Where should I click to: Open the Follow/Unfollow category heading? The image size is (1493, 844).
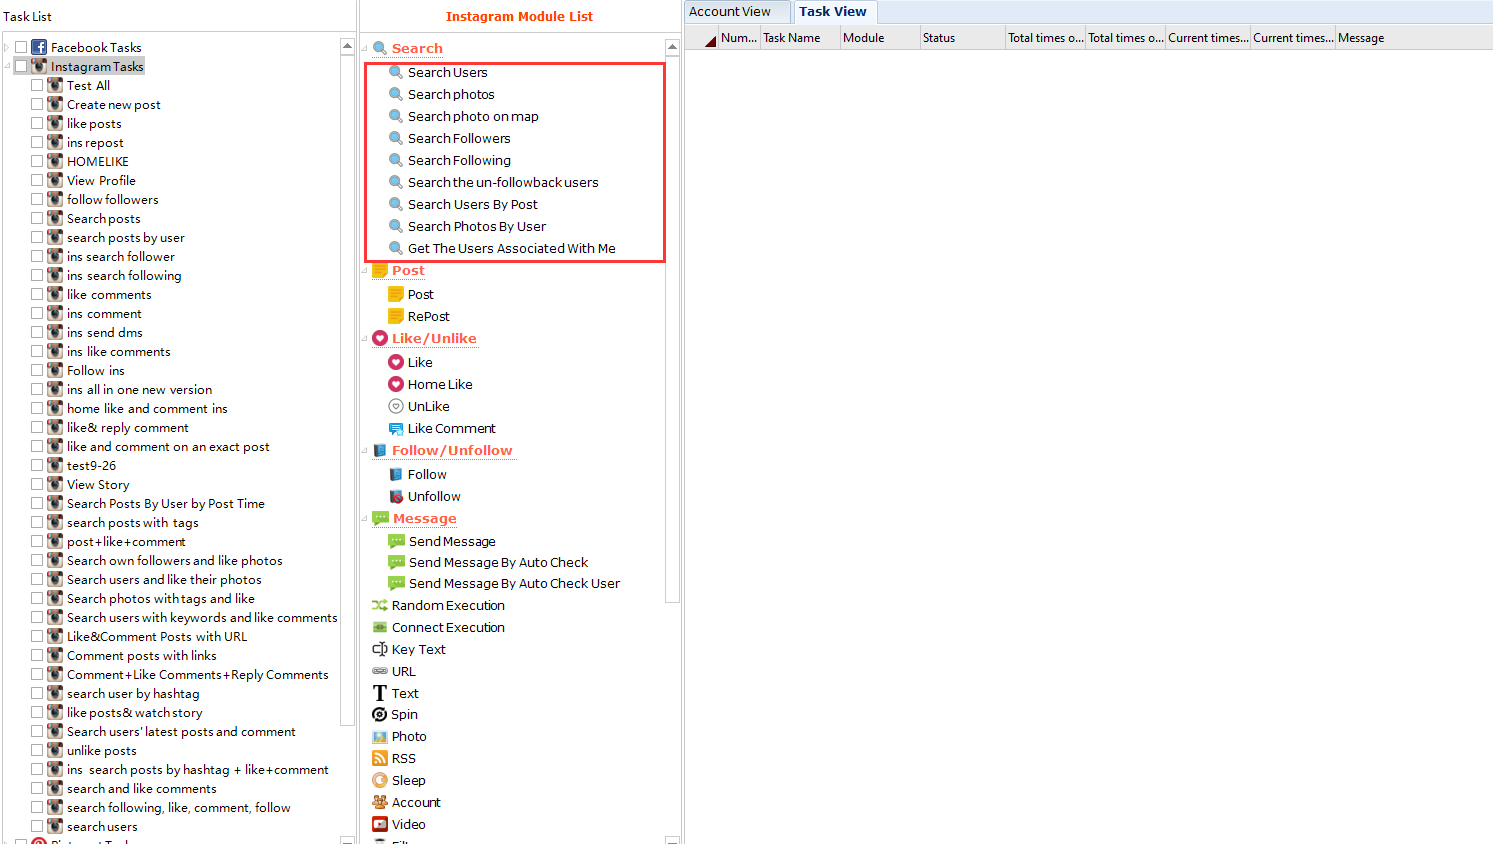tap(452, 450)
